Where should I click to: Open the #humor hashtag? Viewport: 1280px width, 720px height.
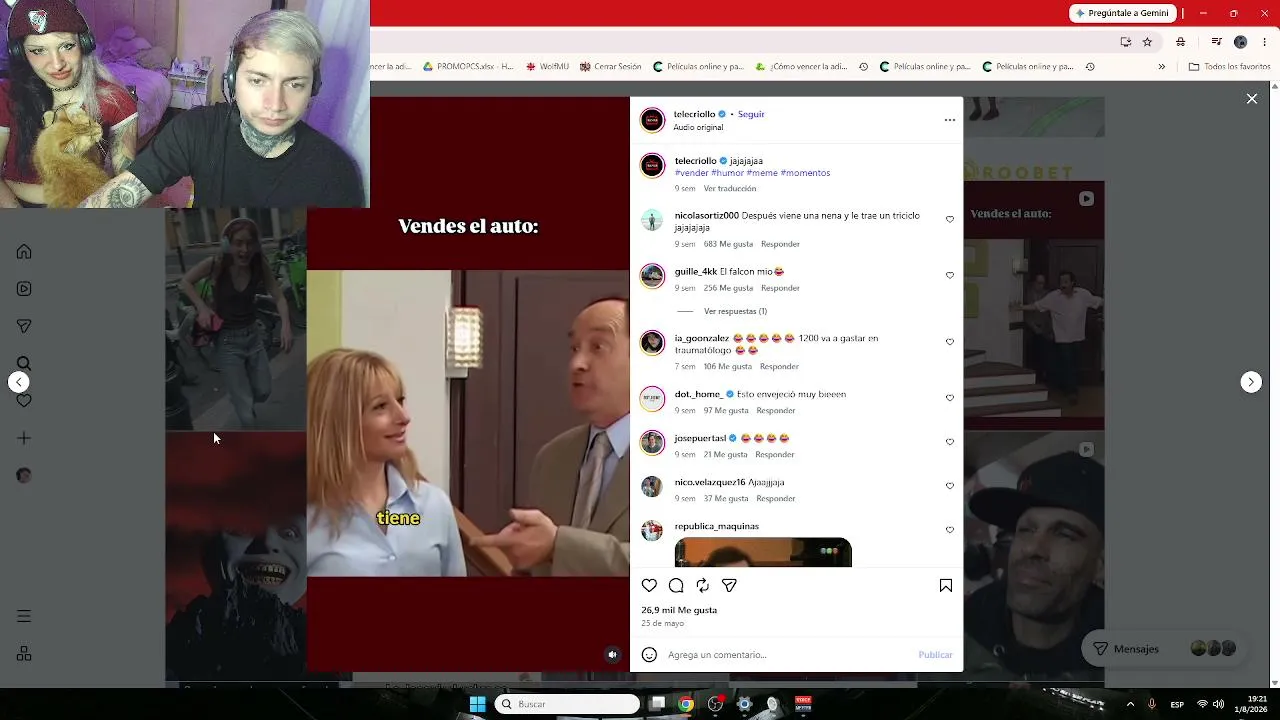click(727, 173)
